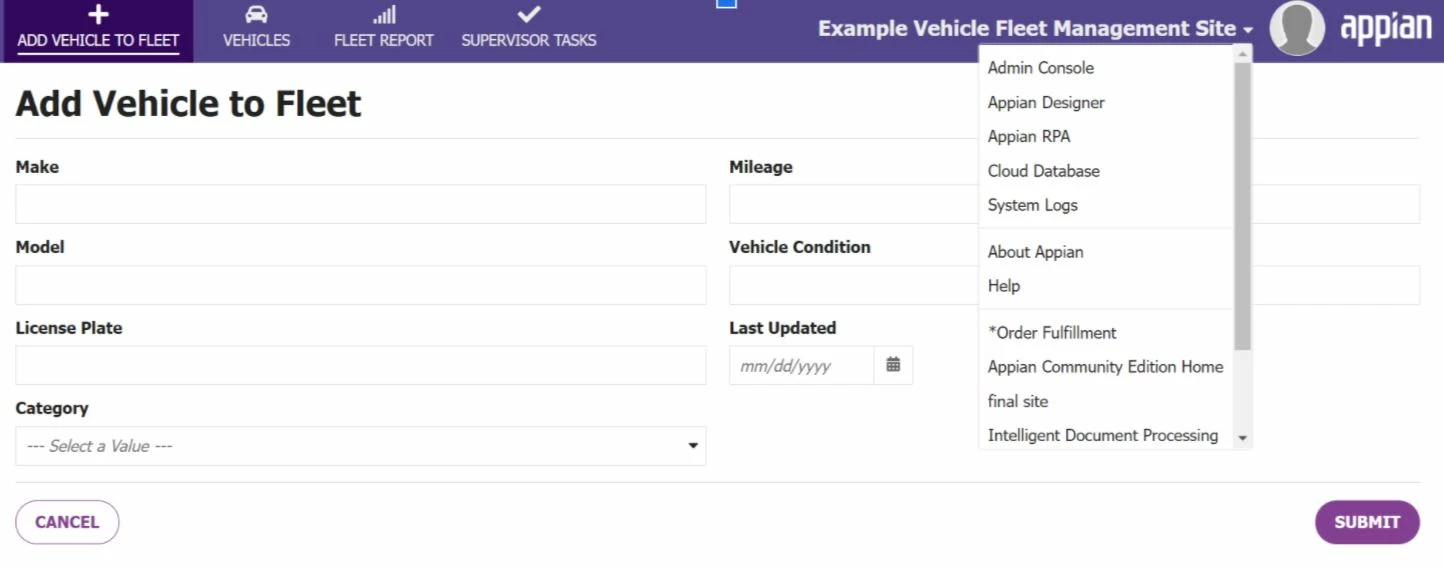Viewport: 1444px width, 569px height.
Task: Expand the Category select dropdown
Action: click(360, 446)
